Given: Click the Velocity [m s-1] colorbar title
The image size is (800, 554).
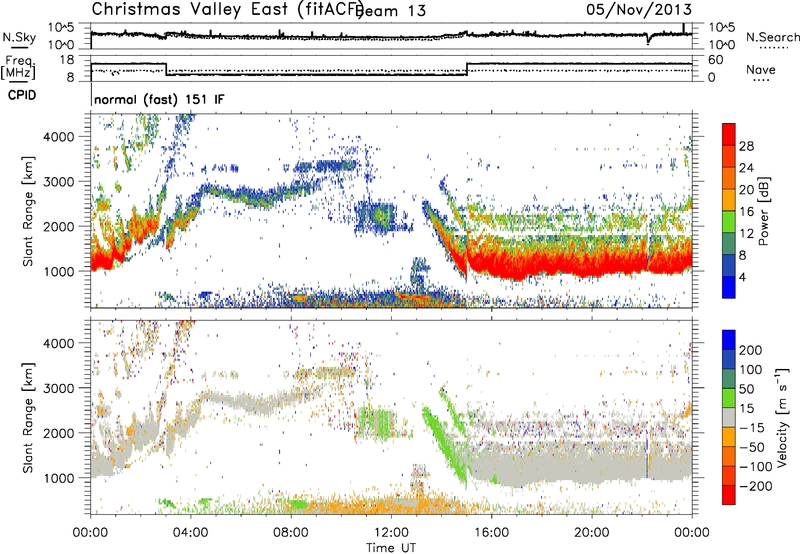Looking at the screenshot, I should coord(782,417).
